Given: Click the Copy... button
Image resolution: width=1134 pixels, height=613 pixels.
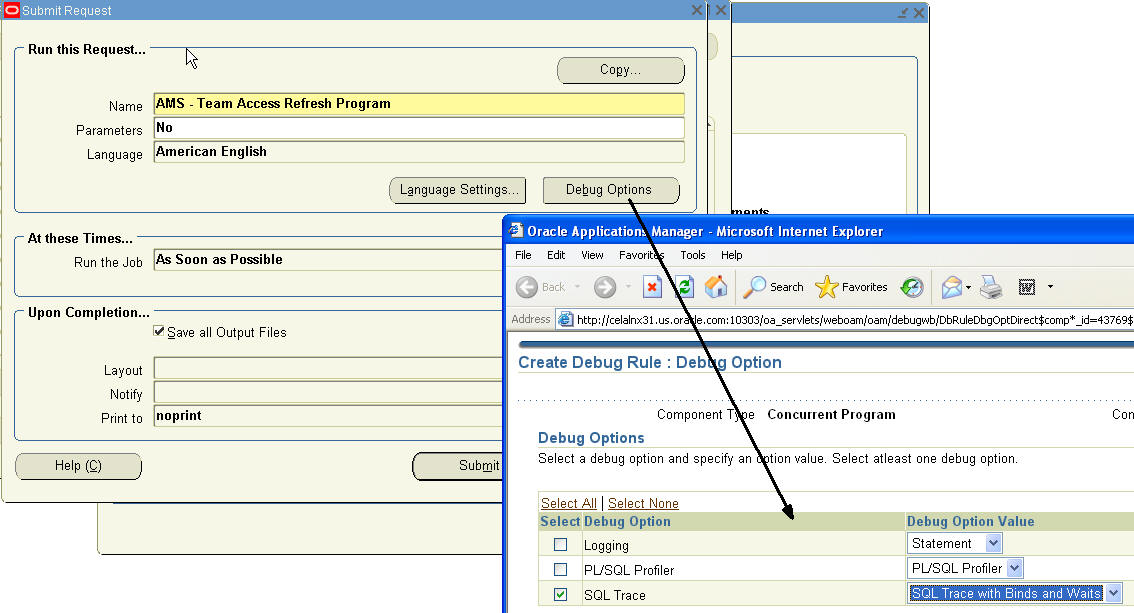Looking at the screenshot, I should coord(621,70).
